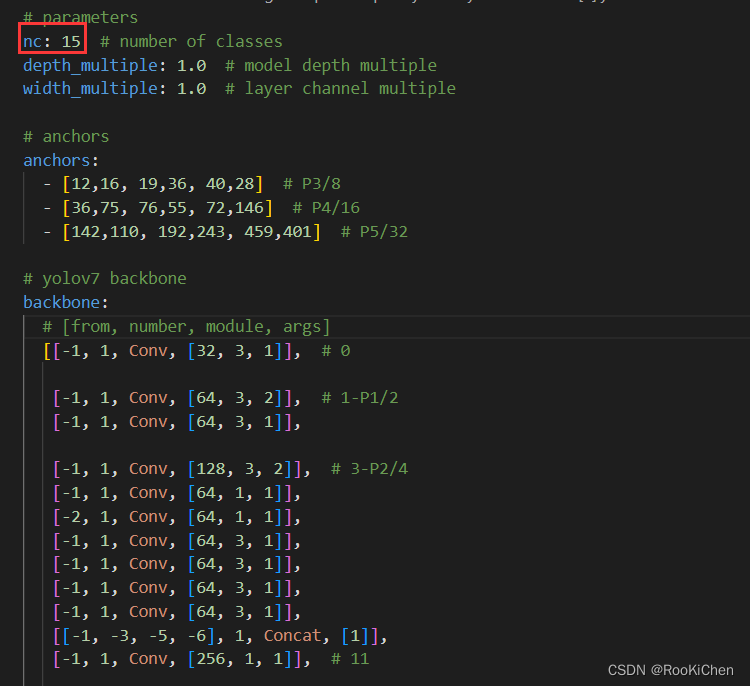Click the '# parameters' comment line
Viewport: 750px width, 686px height.
(x=80, y=18)
